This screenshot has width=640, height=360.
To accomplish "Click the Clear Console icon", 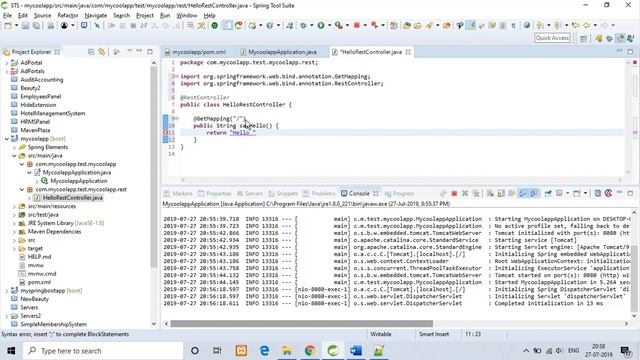I will click(490, 193).
